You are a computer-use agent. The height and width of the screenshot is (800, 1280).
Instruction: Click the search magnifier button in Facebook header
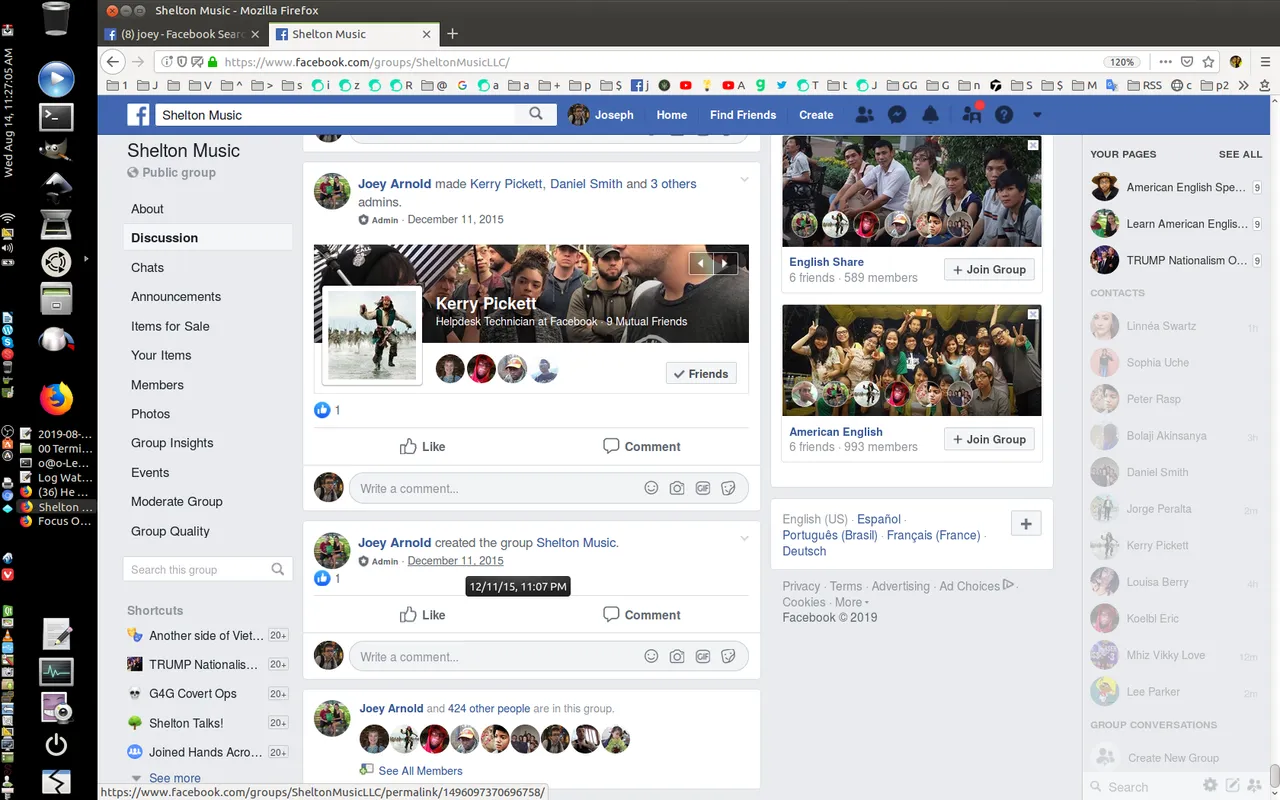click(x=536, y=114)
